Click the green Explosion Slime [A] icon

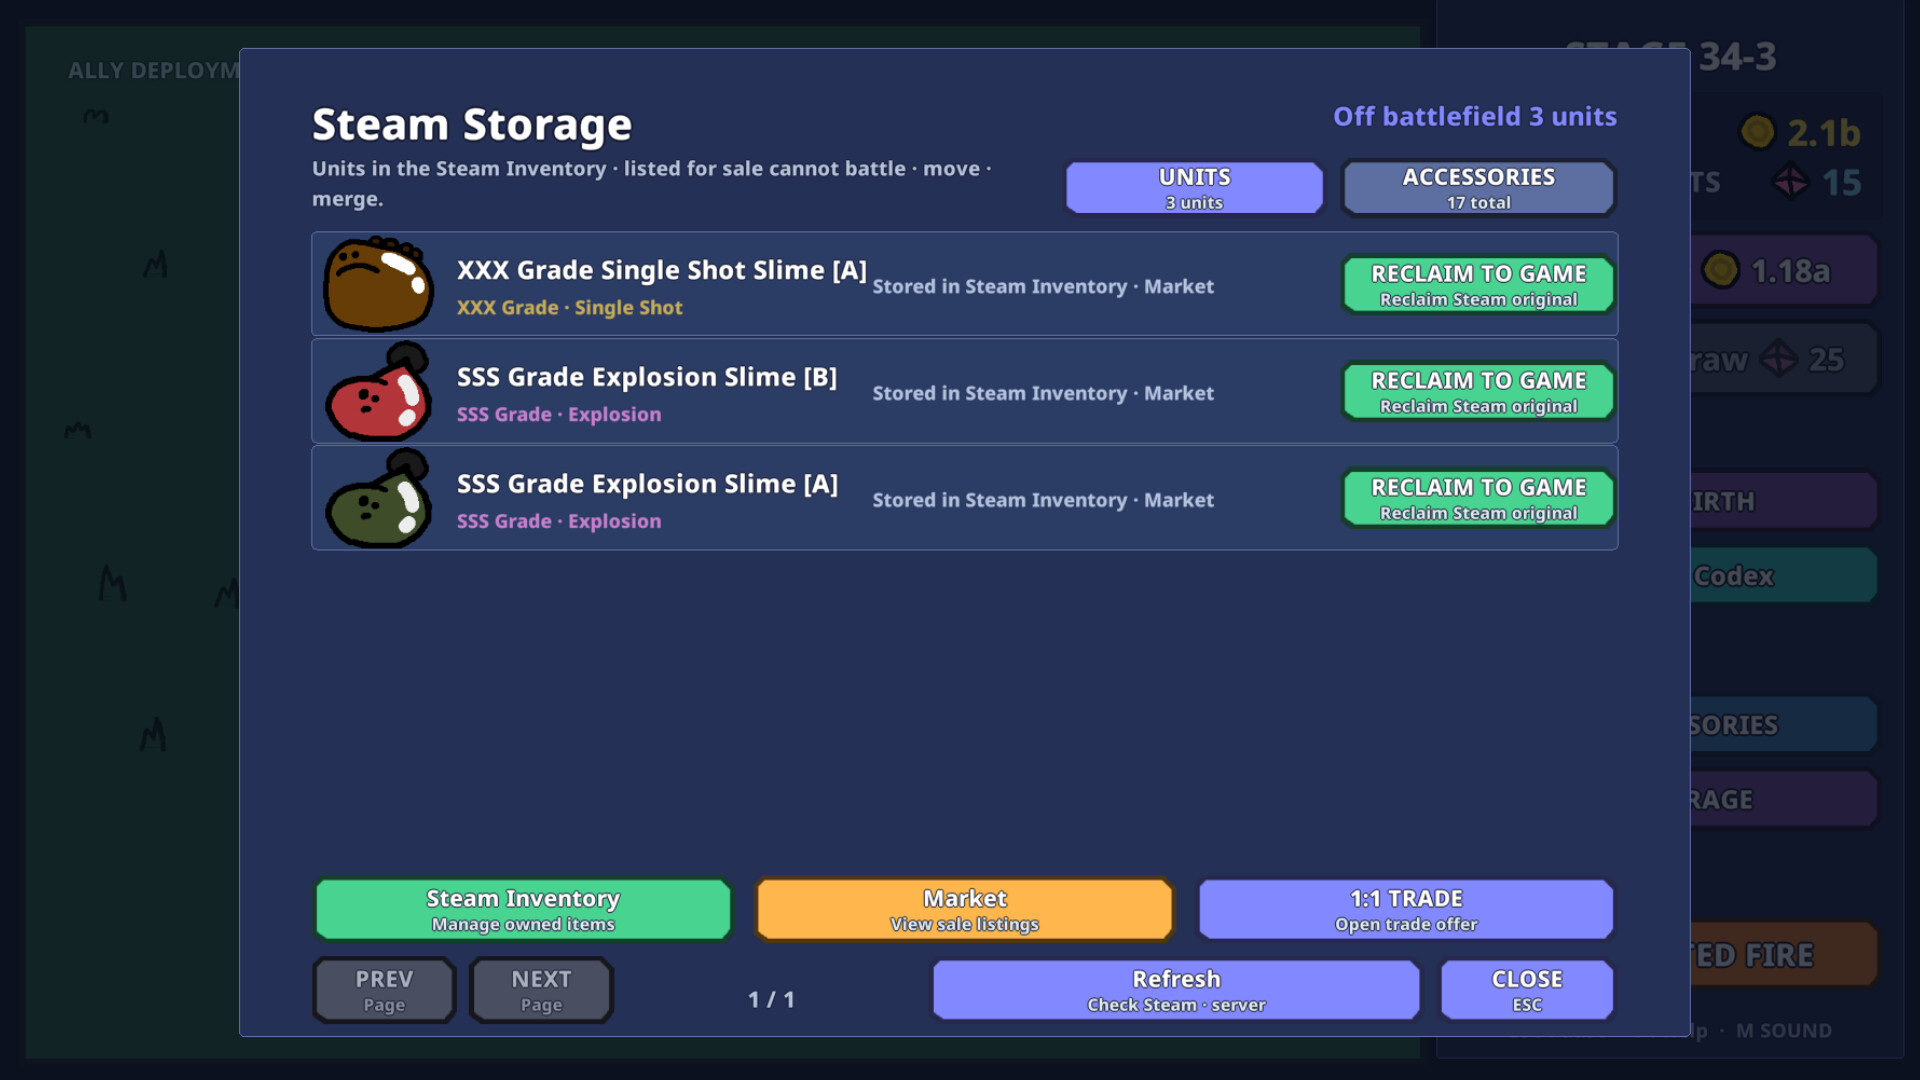(378, 498)
